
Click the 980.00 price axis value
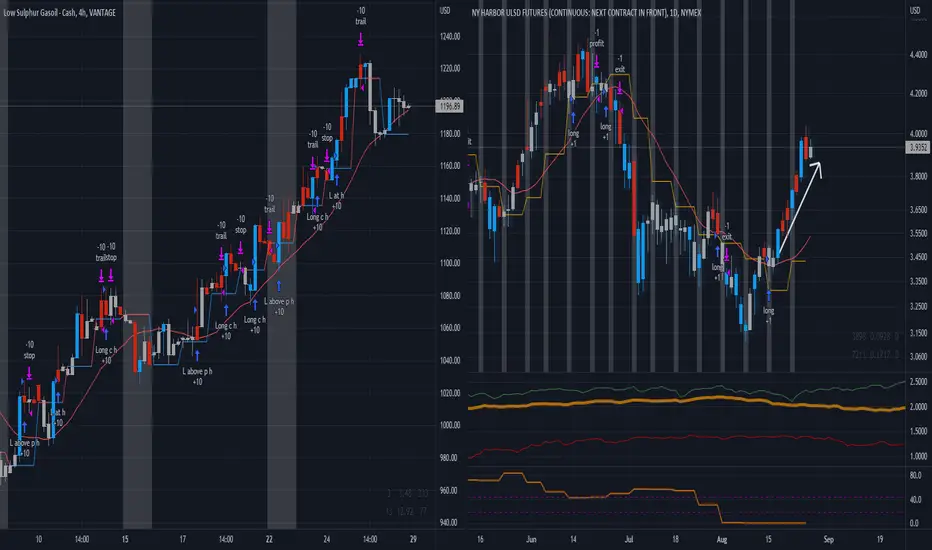pyautogui.click(x=450, y=458)
